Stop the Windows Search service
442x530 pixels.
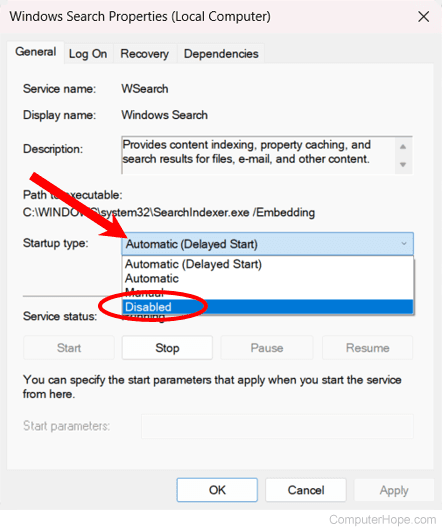167,348
